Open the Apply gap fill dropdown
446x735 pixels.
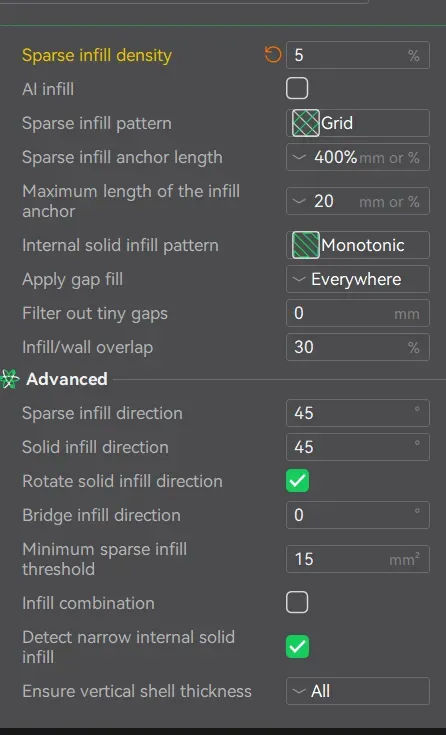358,279
